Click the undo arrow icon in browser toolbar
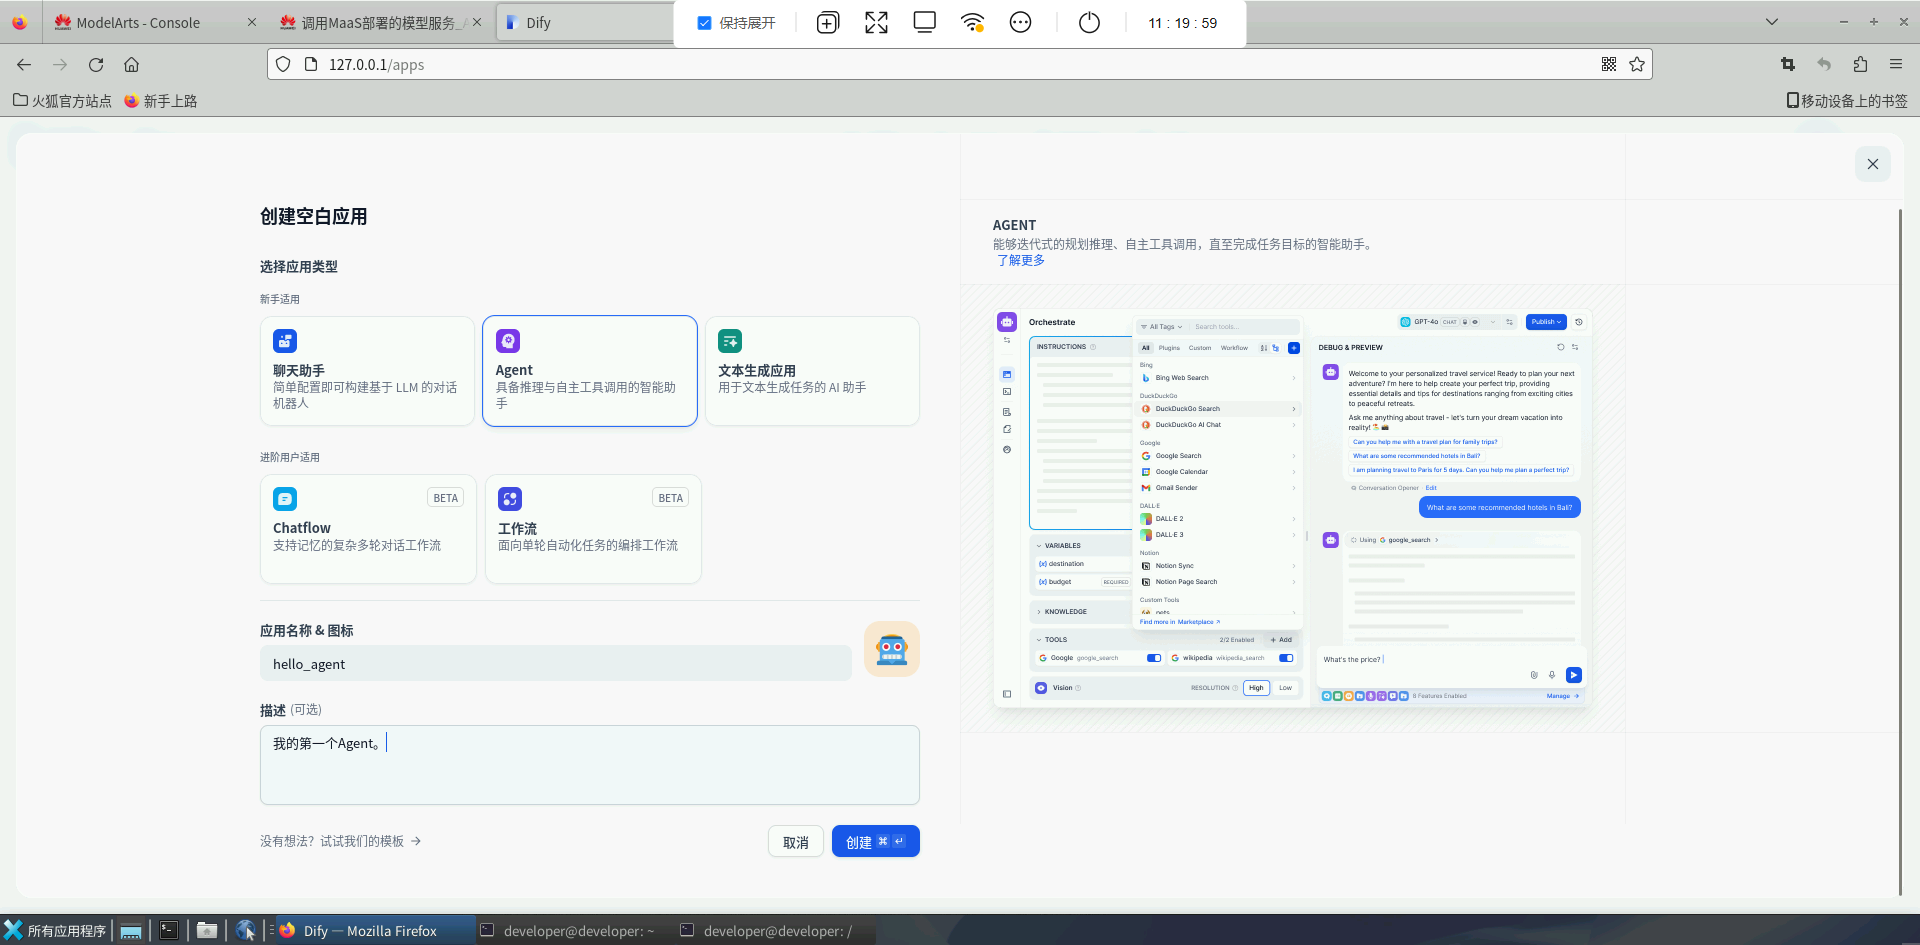This screenshot has height=945, width=1920. (x=1824, y=64)
